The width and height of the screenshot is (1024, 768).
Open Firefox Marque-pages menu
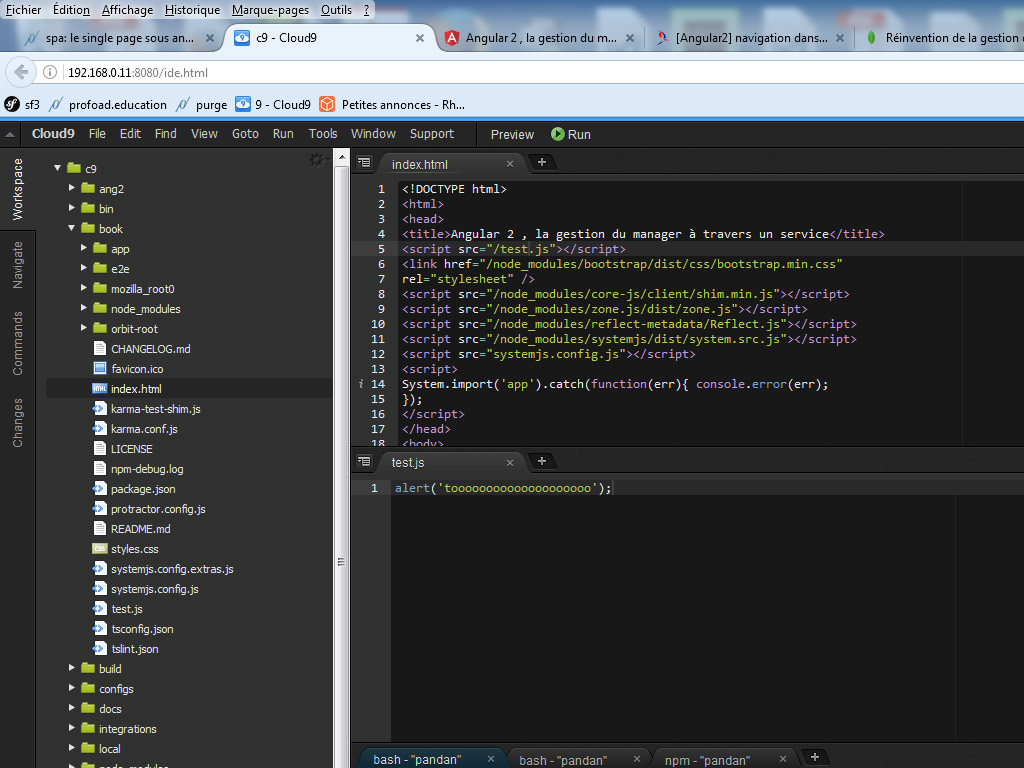tap(271, 10)
